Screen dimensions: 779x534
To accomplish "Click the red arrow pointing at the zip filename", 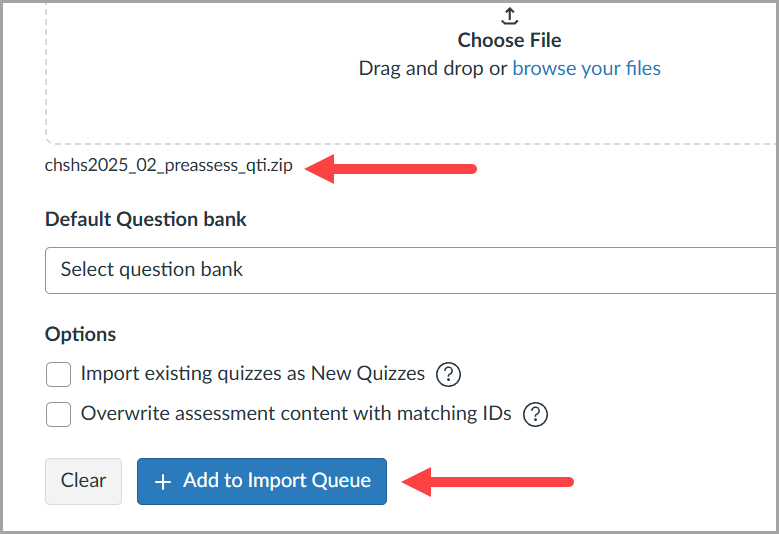I will (x=390, y=168).
